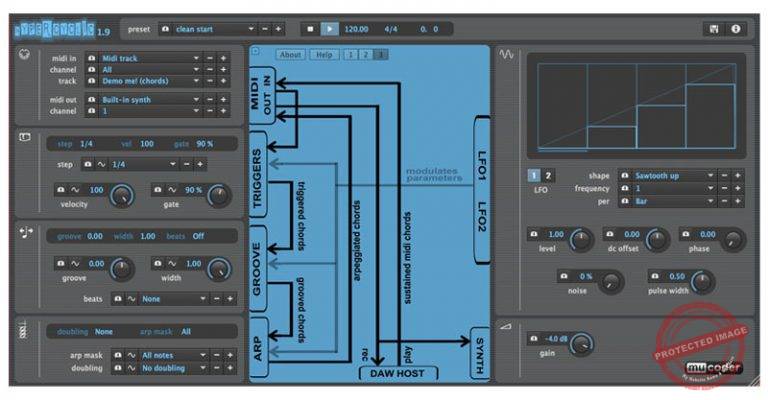Viewport: 768px width, 400px height.
Task: Click the lock icon beside midi out
Action: tap(91, 99)
